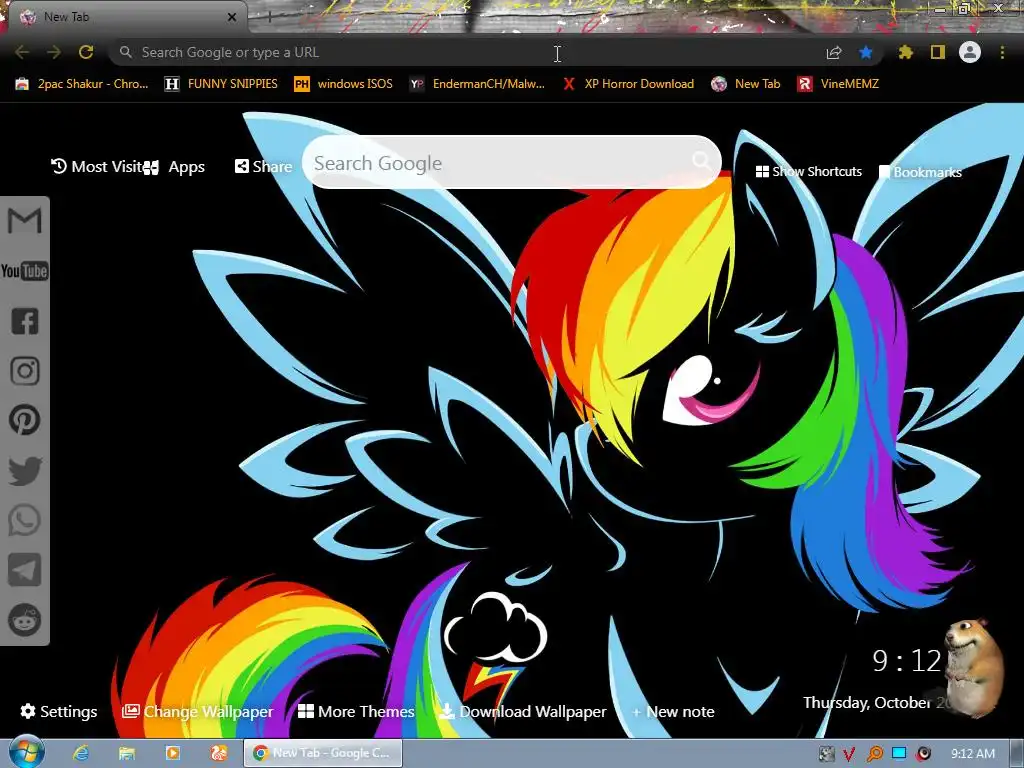
Task: Open the Most Visited list
Action: pos(97,167)
